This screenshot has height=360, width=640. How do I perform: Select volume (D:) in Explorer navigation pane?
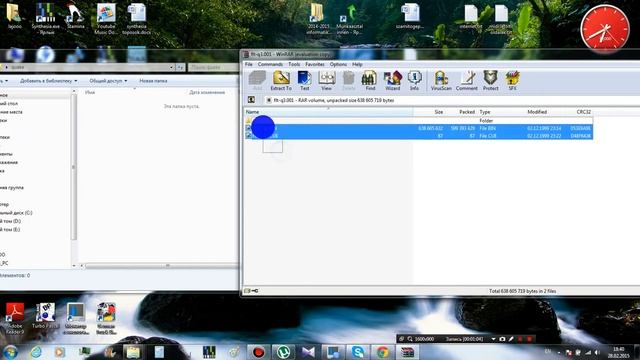(11, 221)
